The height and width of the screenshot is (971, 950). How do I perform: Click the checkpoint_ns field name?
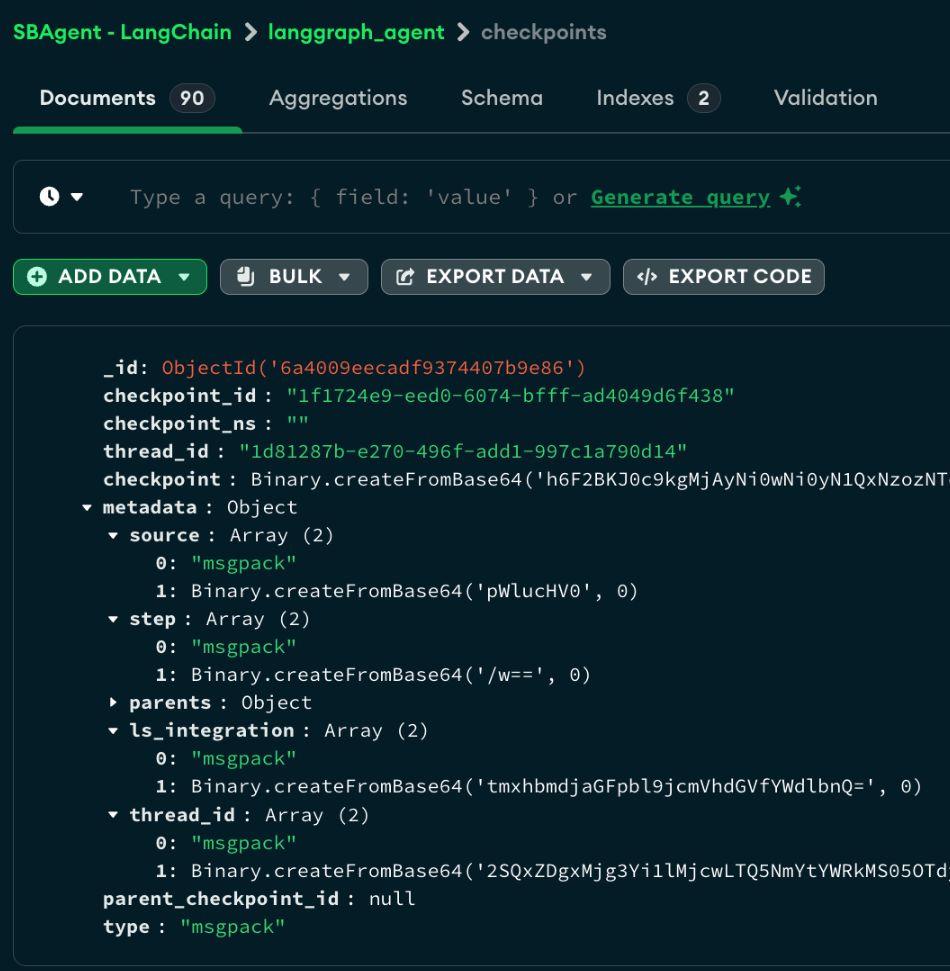[180, 424]
